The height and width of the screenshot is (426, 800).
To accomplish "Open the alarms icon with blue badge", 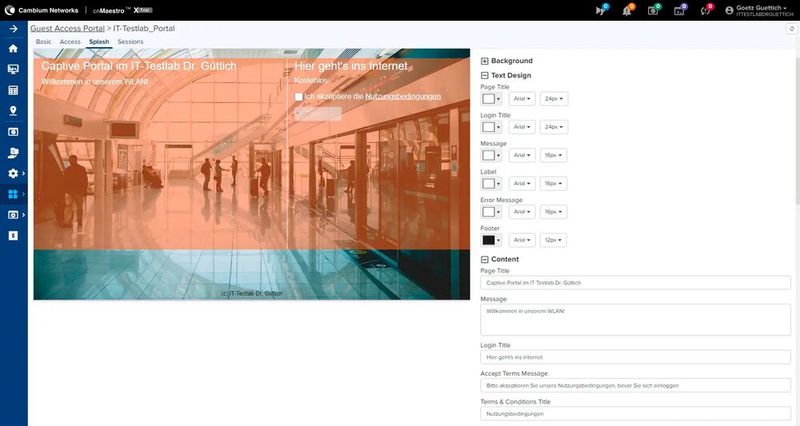I will click(x=601, y=10).
